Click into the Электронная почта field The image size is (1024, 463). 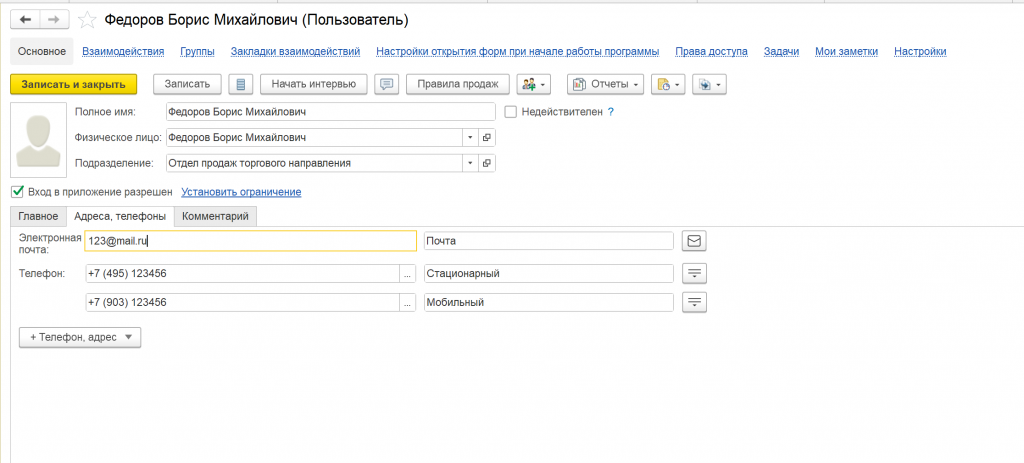click(x=250, y=241)
